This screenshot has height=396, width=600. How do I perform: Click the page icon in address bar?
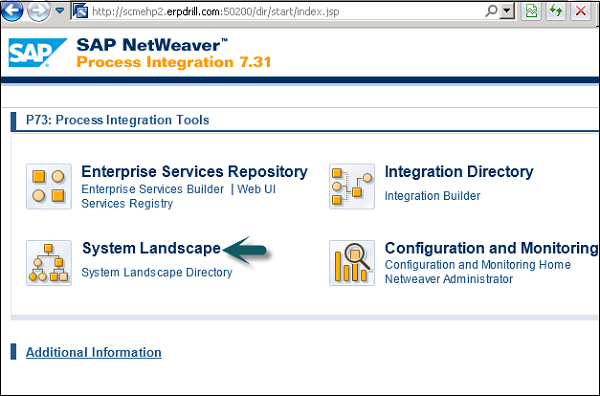click(x=80, y=11)
